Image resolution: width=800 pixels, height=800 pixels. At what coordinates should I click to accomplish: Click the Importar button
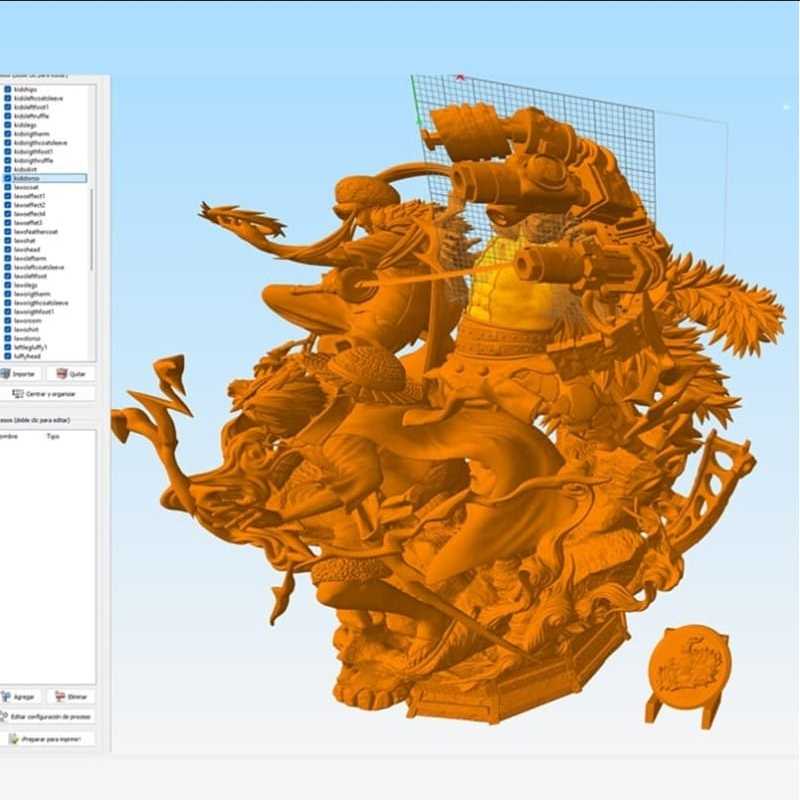[x=19, y=374]
